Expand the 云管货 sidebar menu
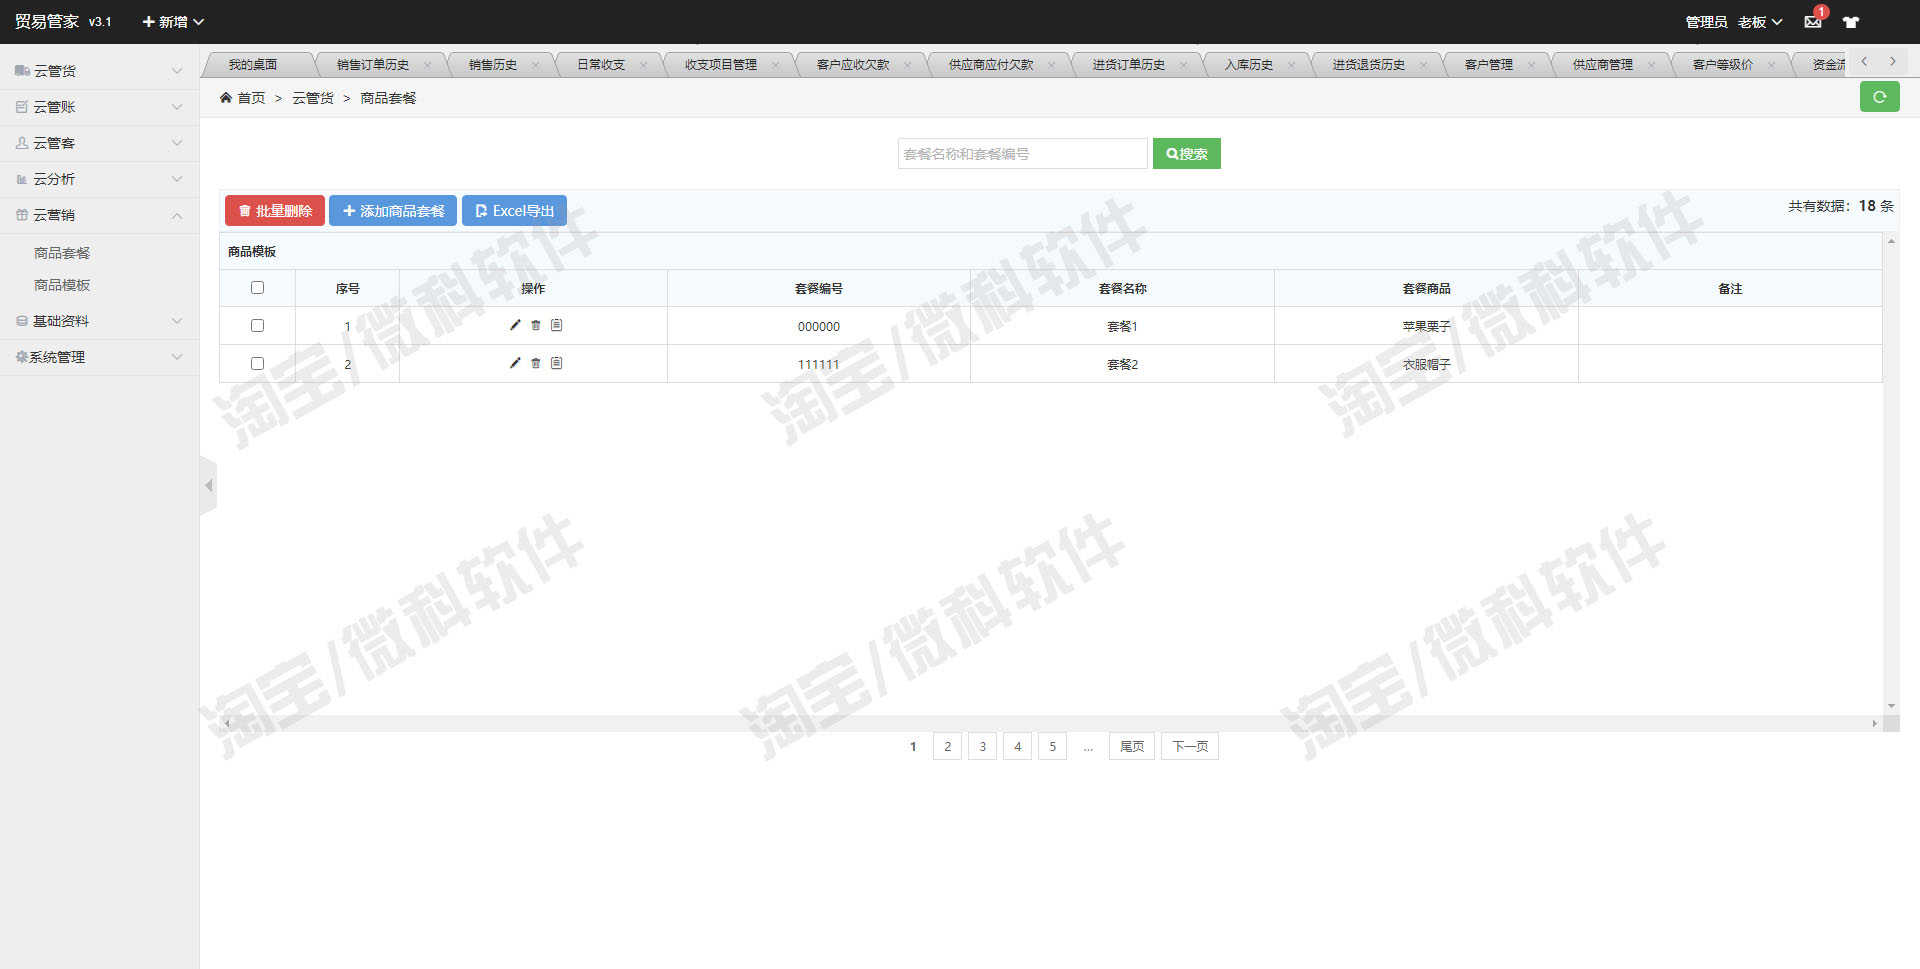 (x=99, y=71)
